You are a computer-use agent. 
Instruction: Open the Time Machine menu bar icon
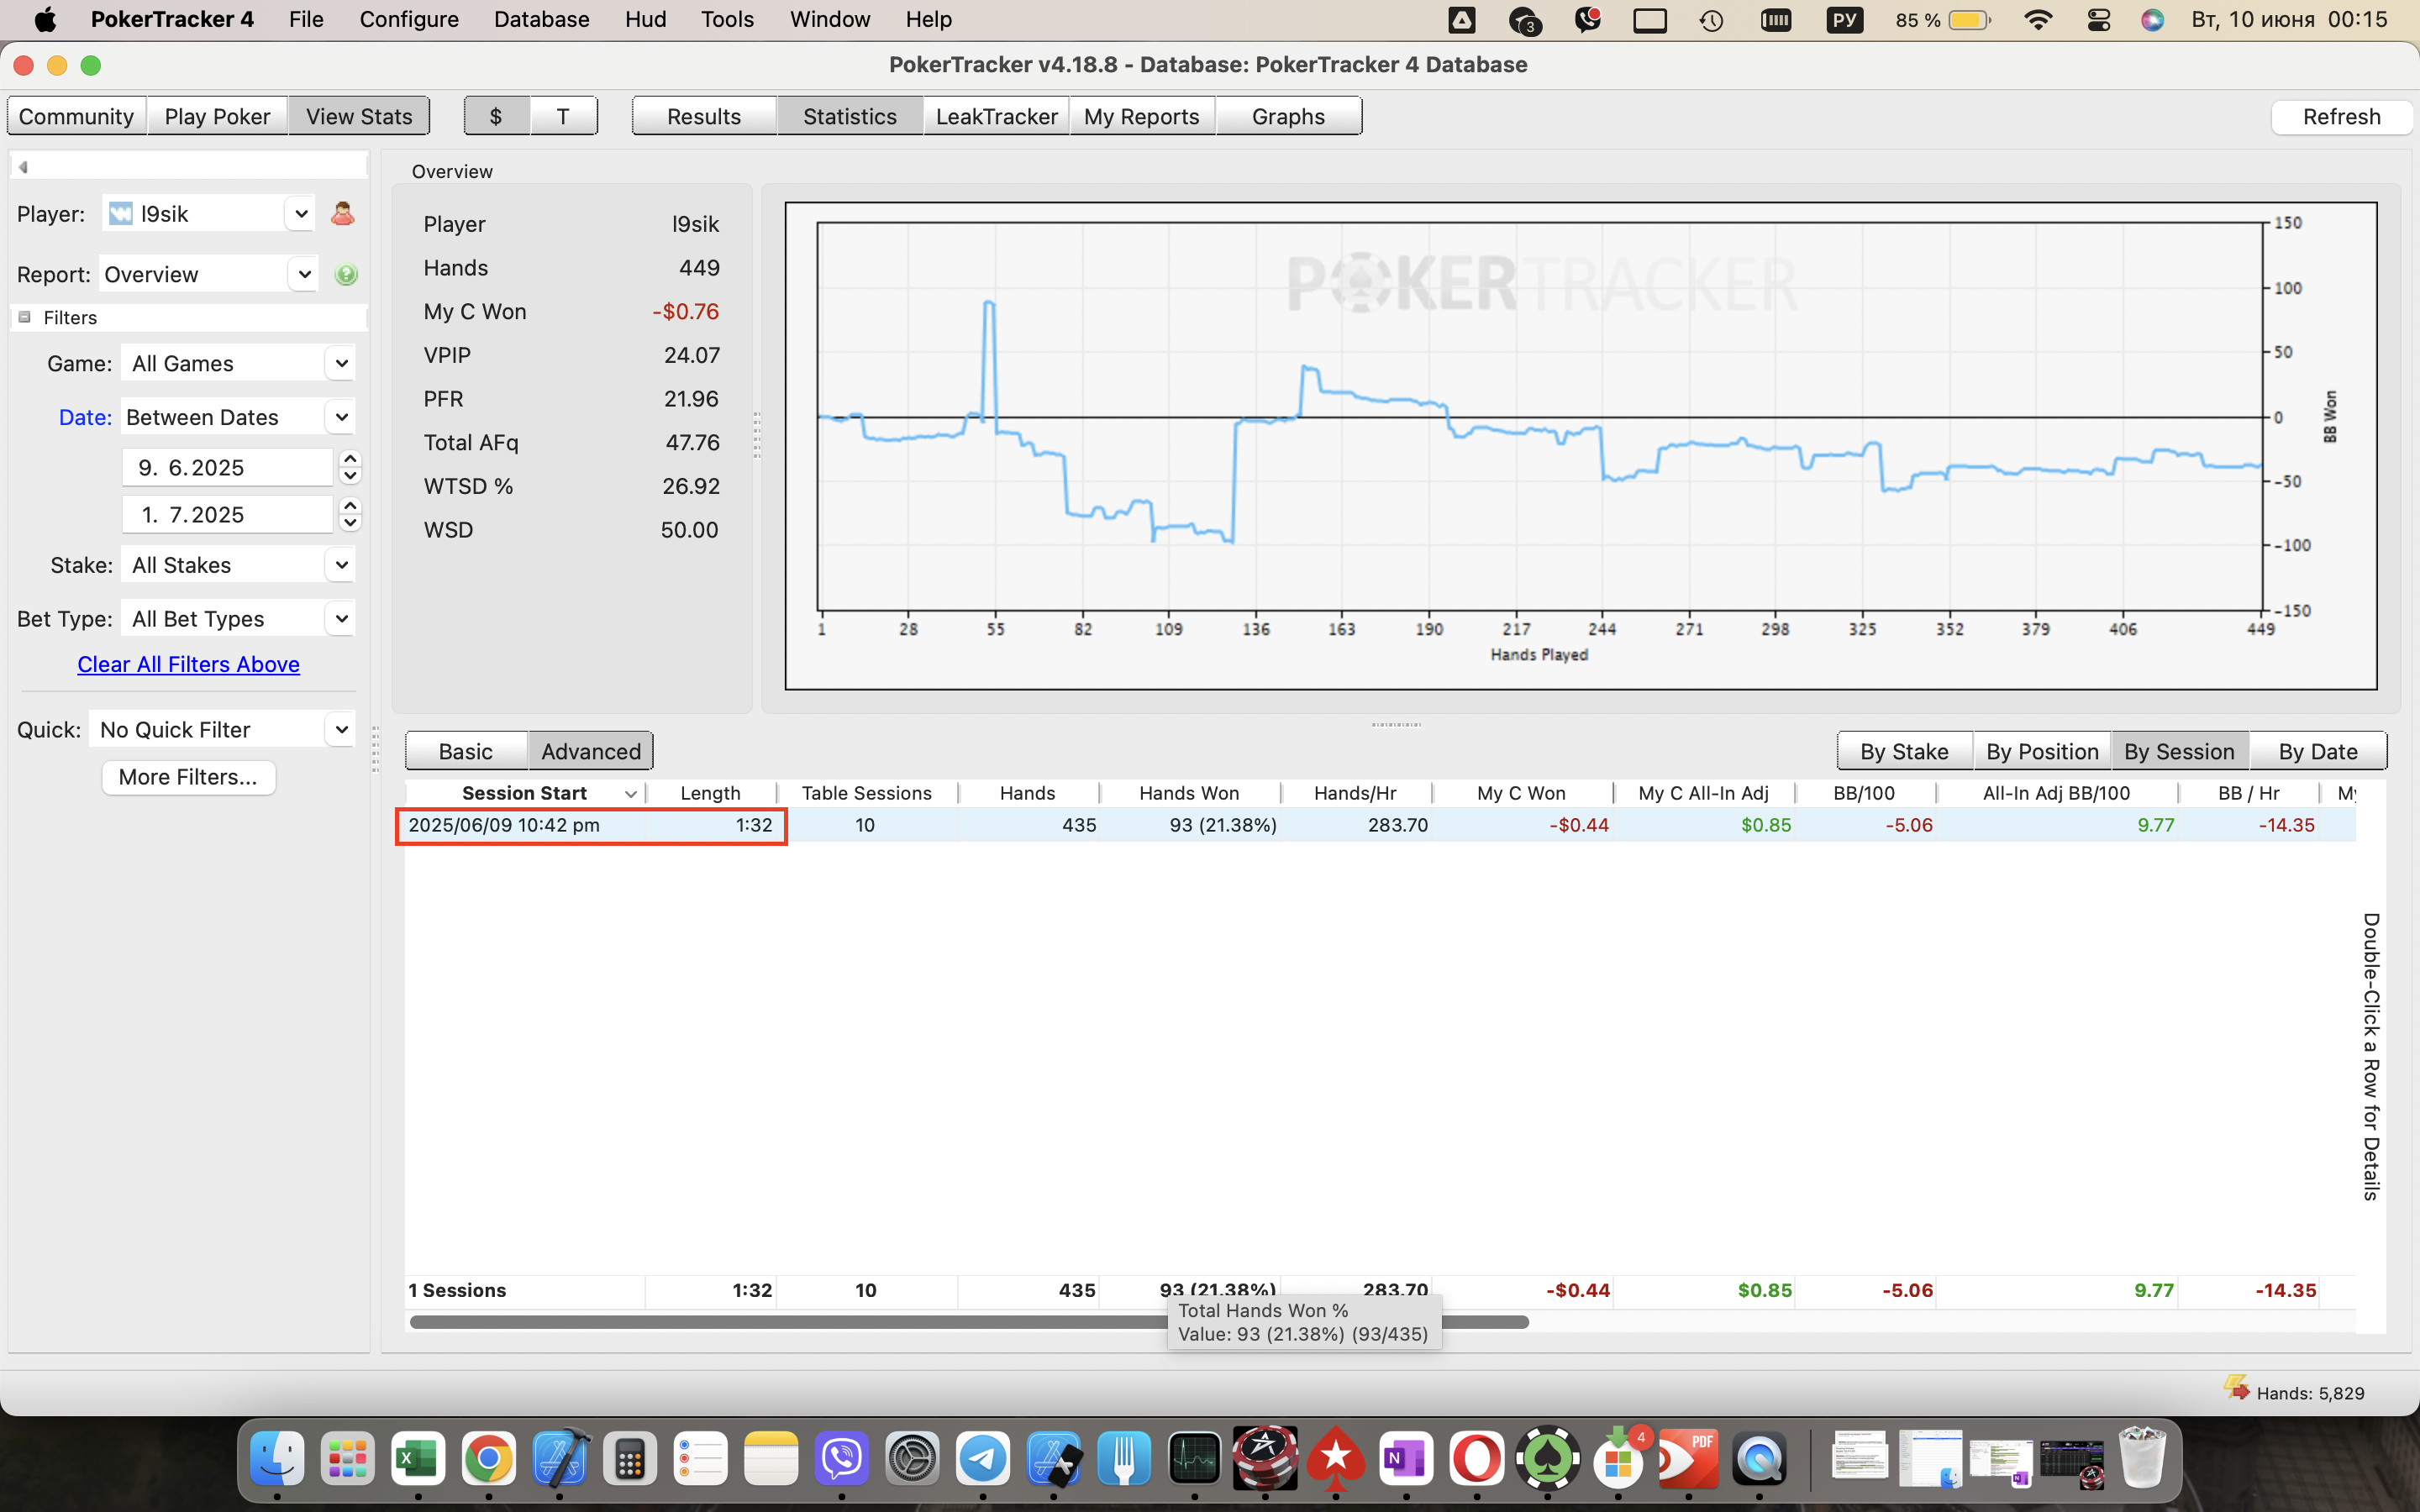(1711, 20)
